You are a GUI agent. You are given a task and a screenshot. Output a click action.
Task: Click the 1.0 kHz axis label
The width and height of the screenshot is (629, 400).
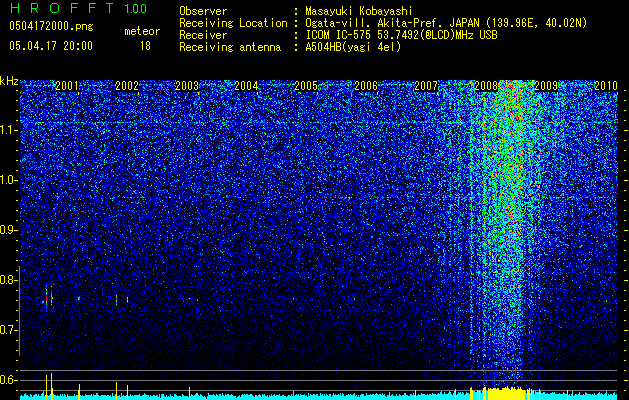[x=8, y=180]
